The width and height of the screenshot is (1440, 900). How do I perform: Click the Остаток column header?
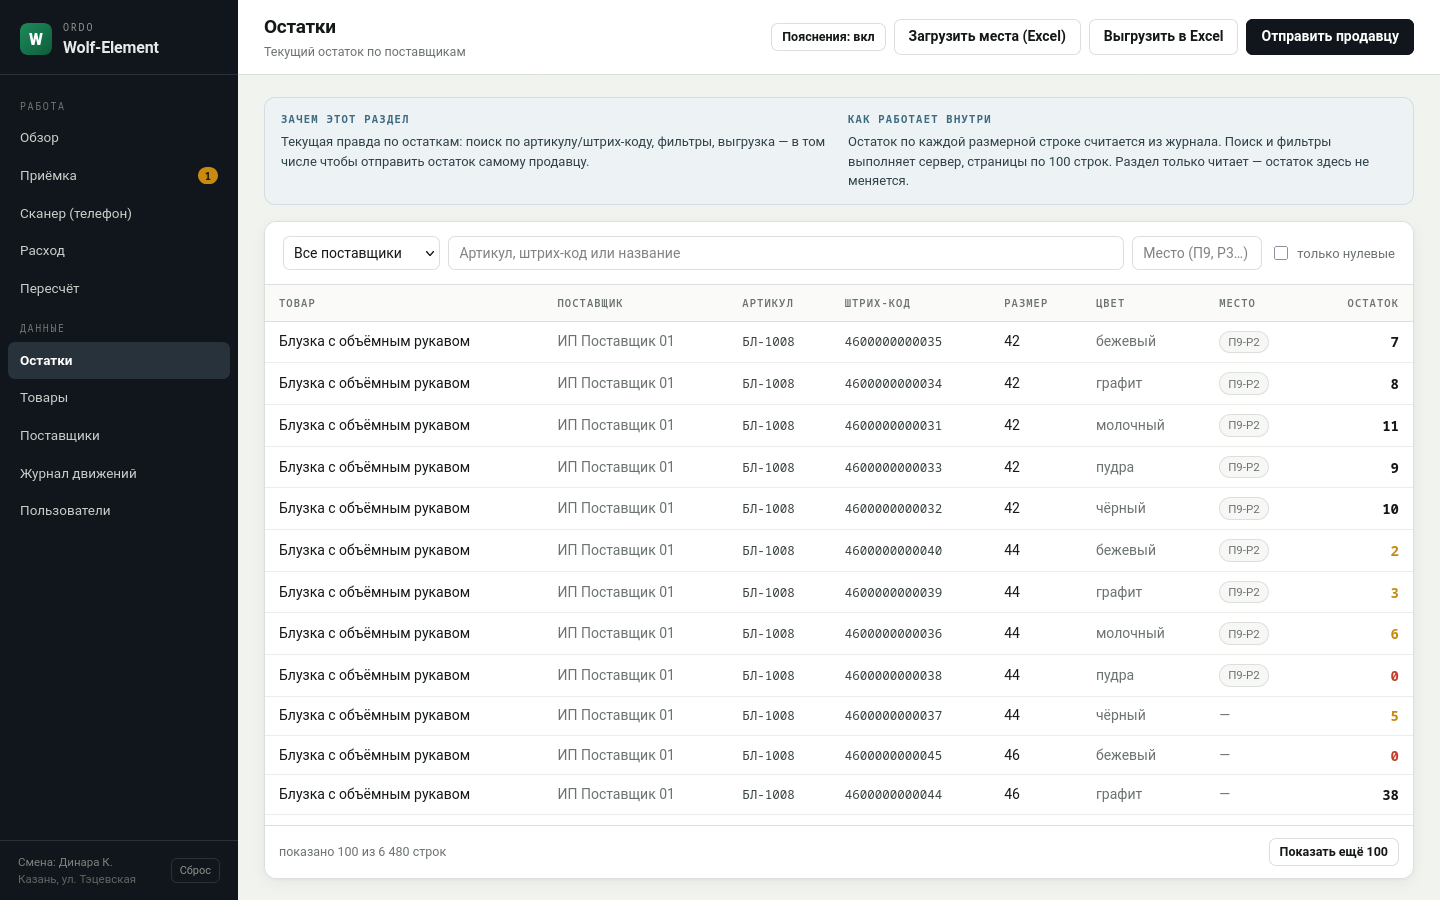pyautogui.click(x=1372, y=304)
